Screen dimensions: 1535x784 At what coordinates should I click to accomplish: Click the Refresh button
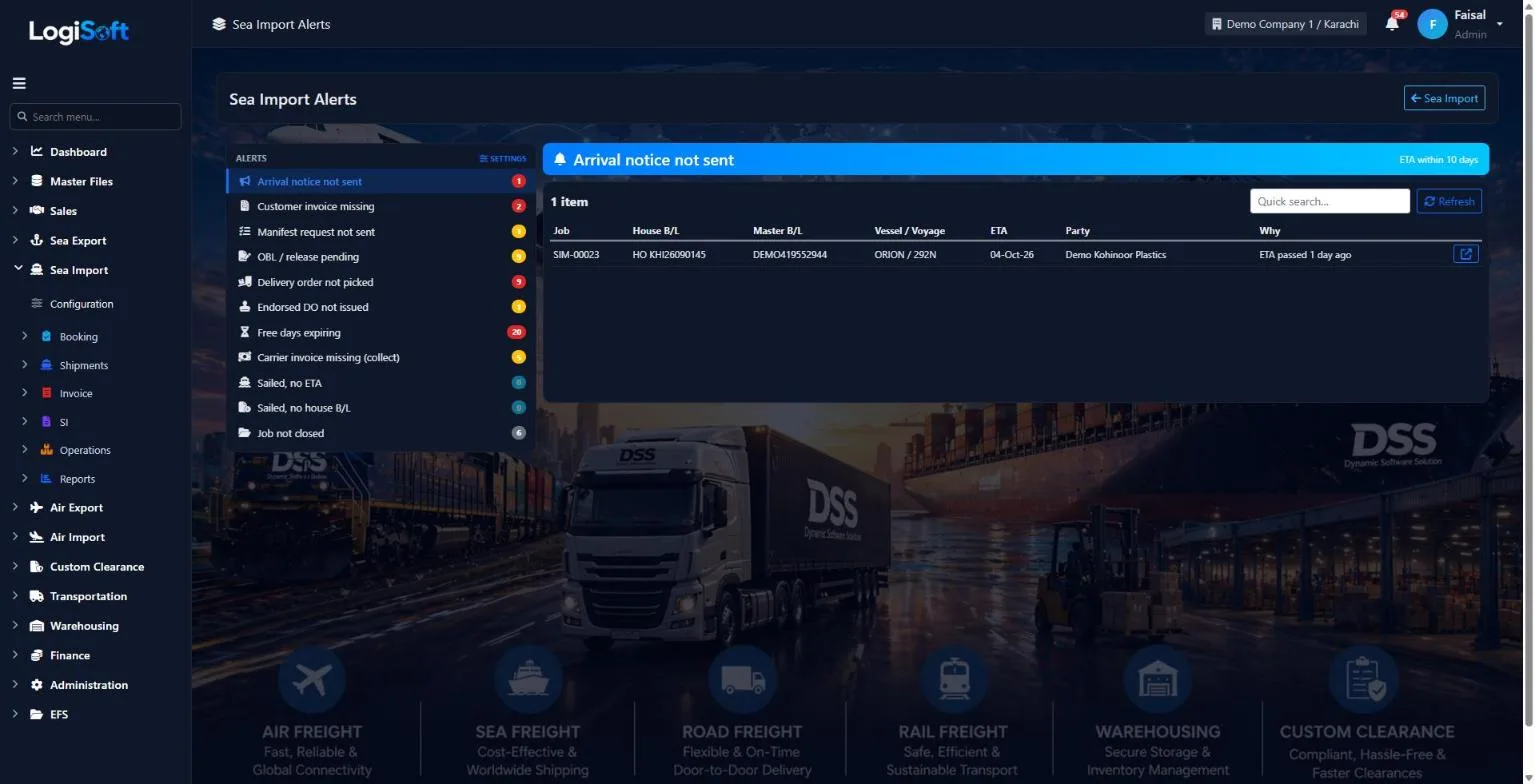pyautogui.click(x=1449, y=201)
